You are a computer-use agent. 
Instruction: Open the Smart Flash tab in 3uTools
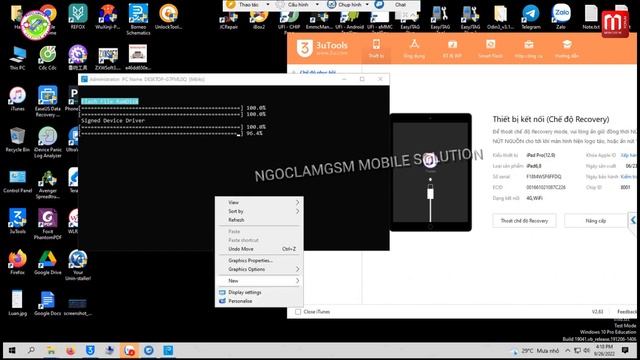point(490,49)
